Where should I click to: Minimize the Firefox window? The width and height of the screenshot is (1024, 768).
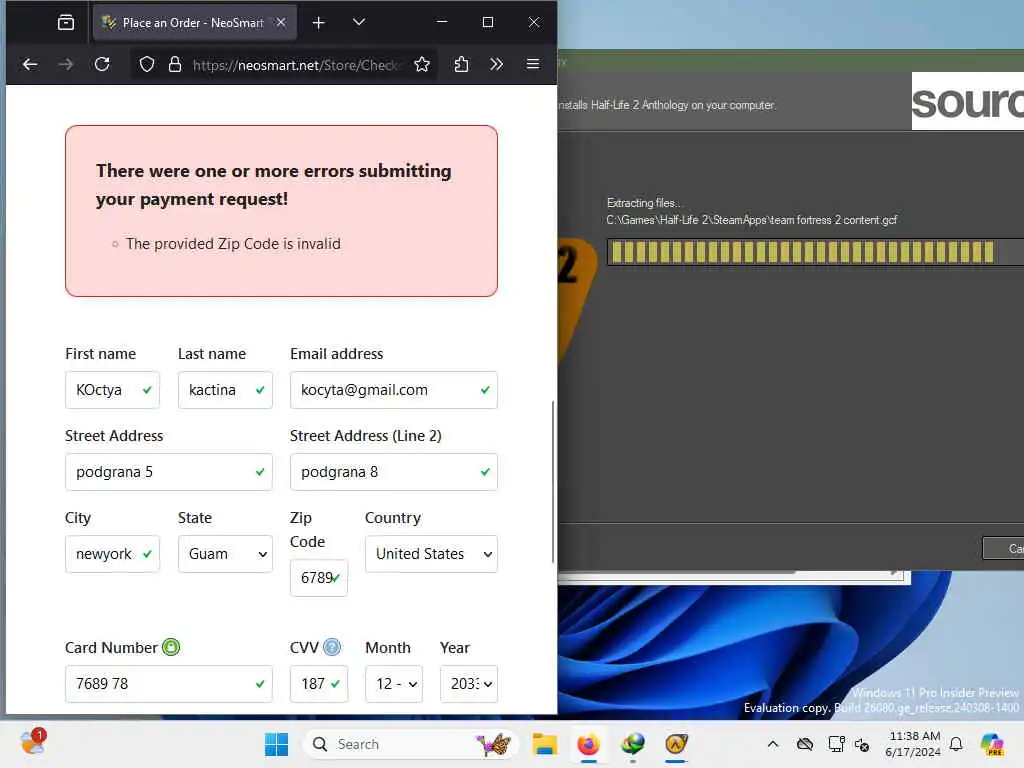442,22
